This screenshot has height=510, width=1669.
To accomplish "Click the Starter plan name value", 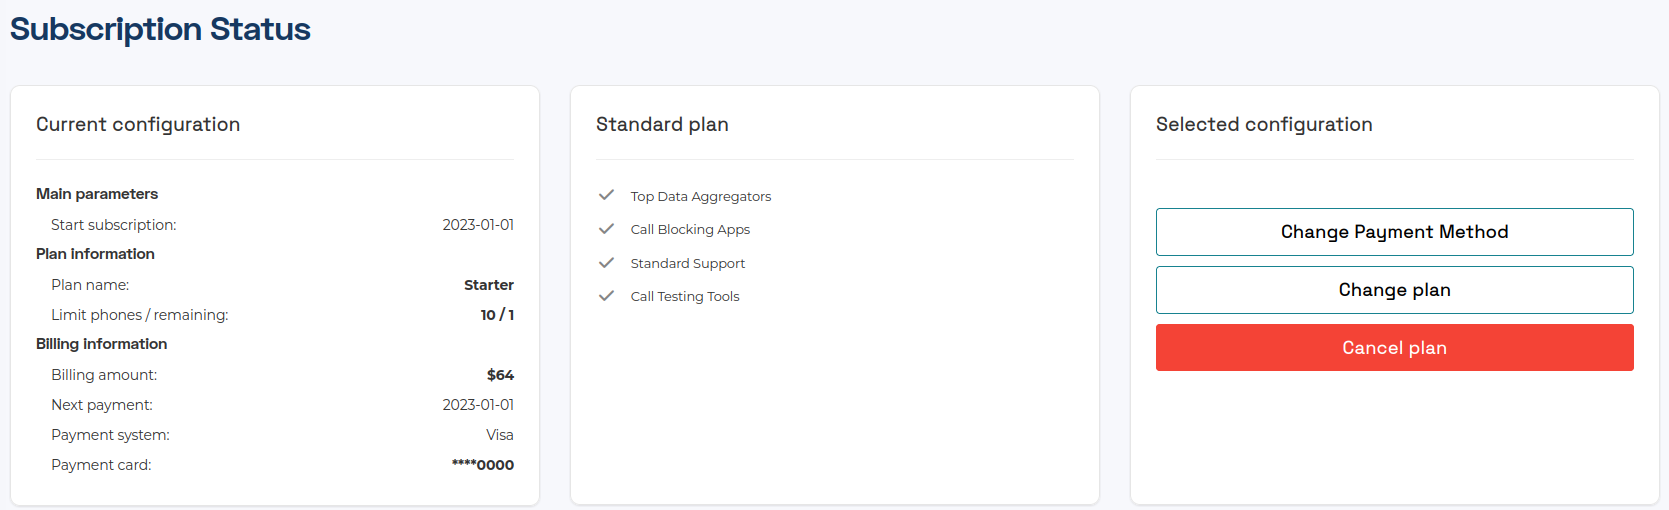I will click(x=489, y=285).
